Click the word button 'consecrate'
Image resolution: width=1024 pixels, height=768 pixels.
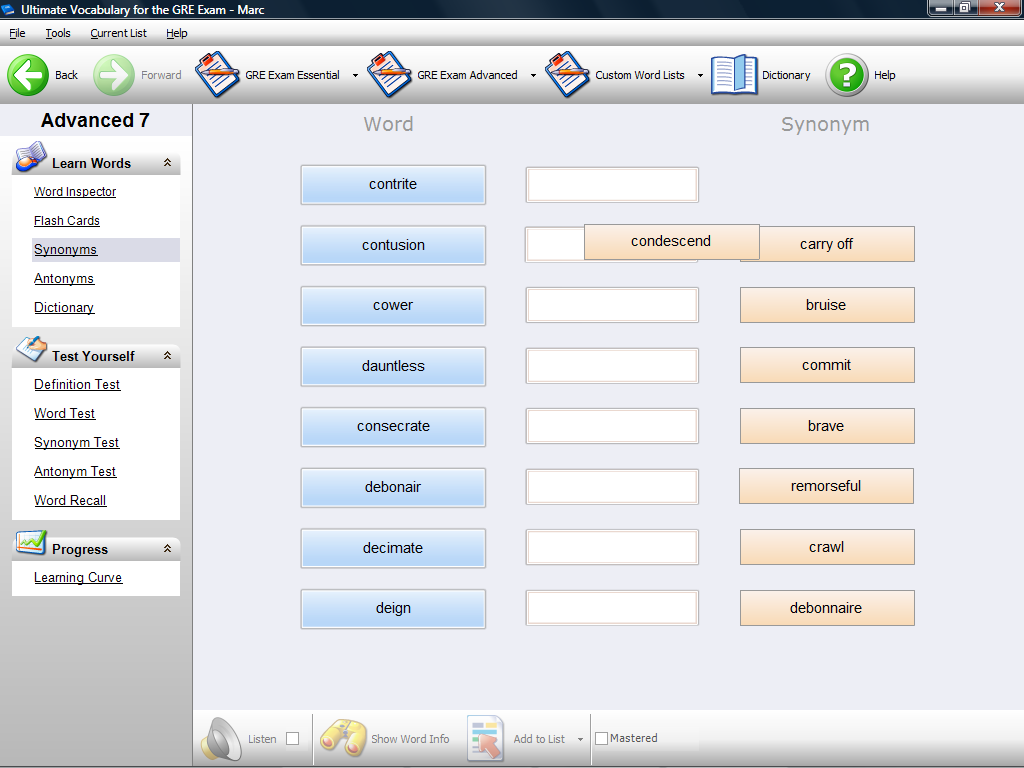[x=393, y=426]
